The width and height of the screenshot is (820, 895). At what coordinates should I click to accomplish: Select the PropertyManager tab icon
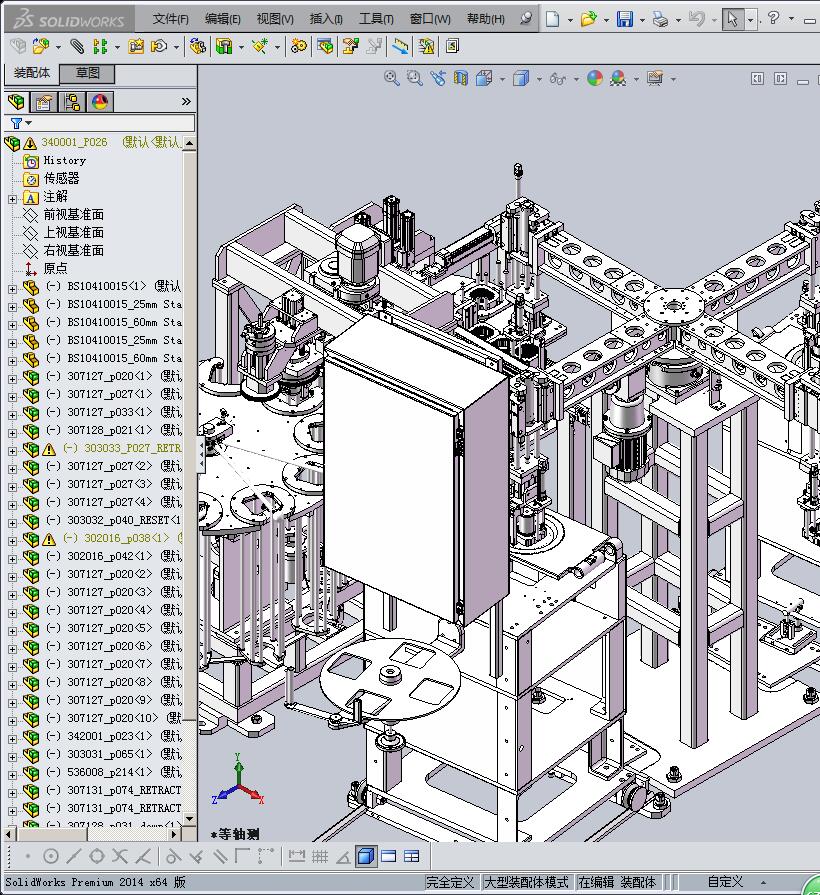click(x=44, y=102)
